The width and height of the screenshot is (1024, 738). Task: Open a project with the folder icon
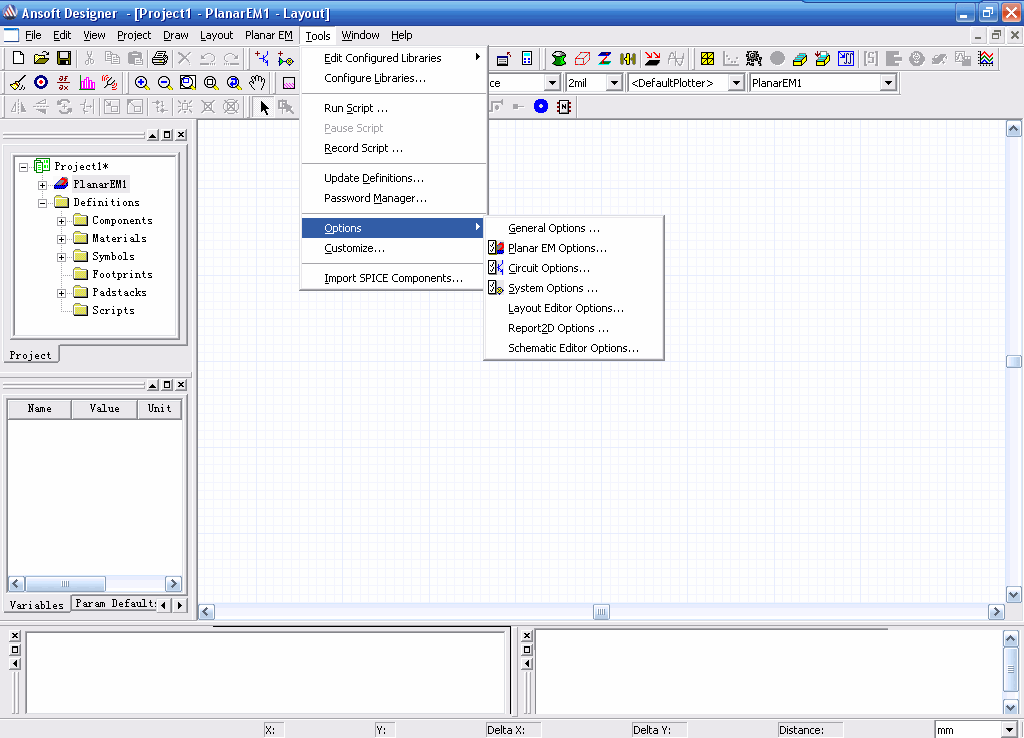tap(41, 59)
